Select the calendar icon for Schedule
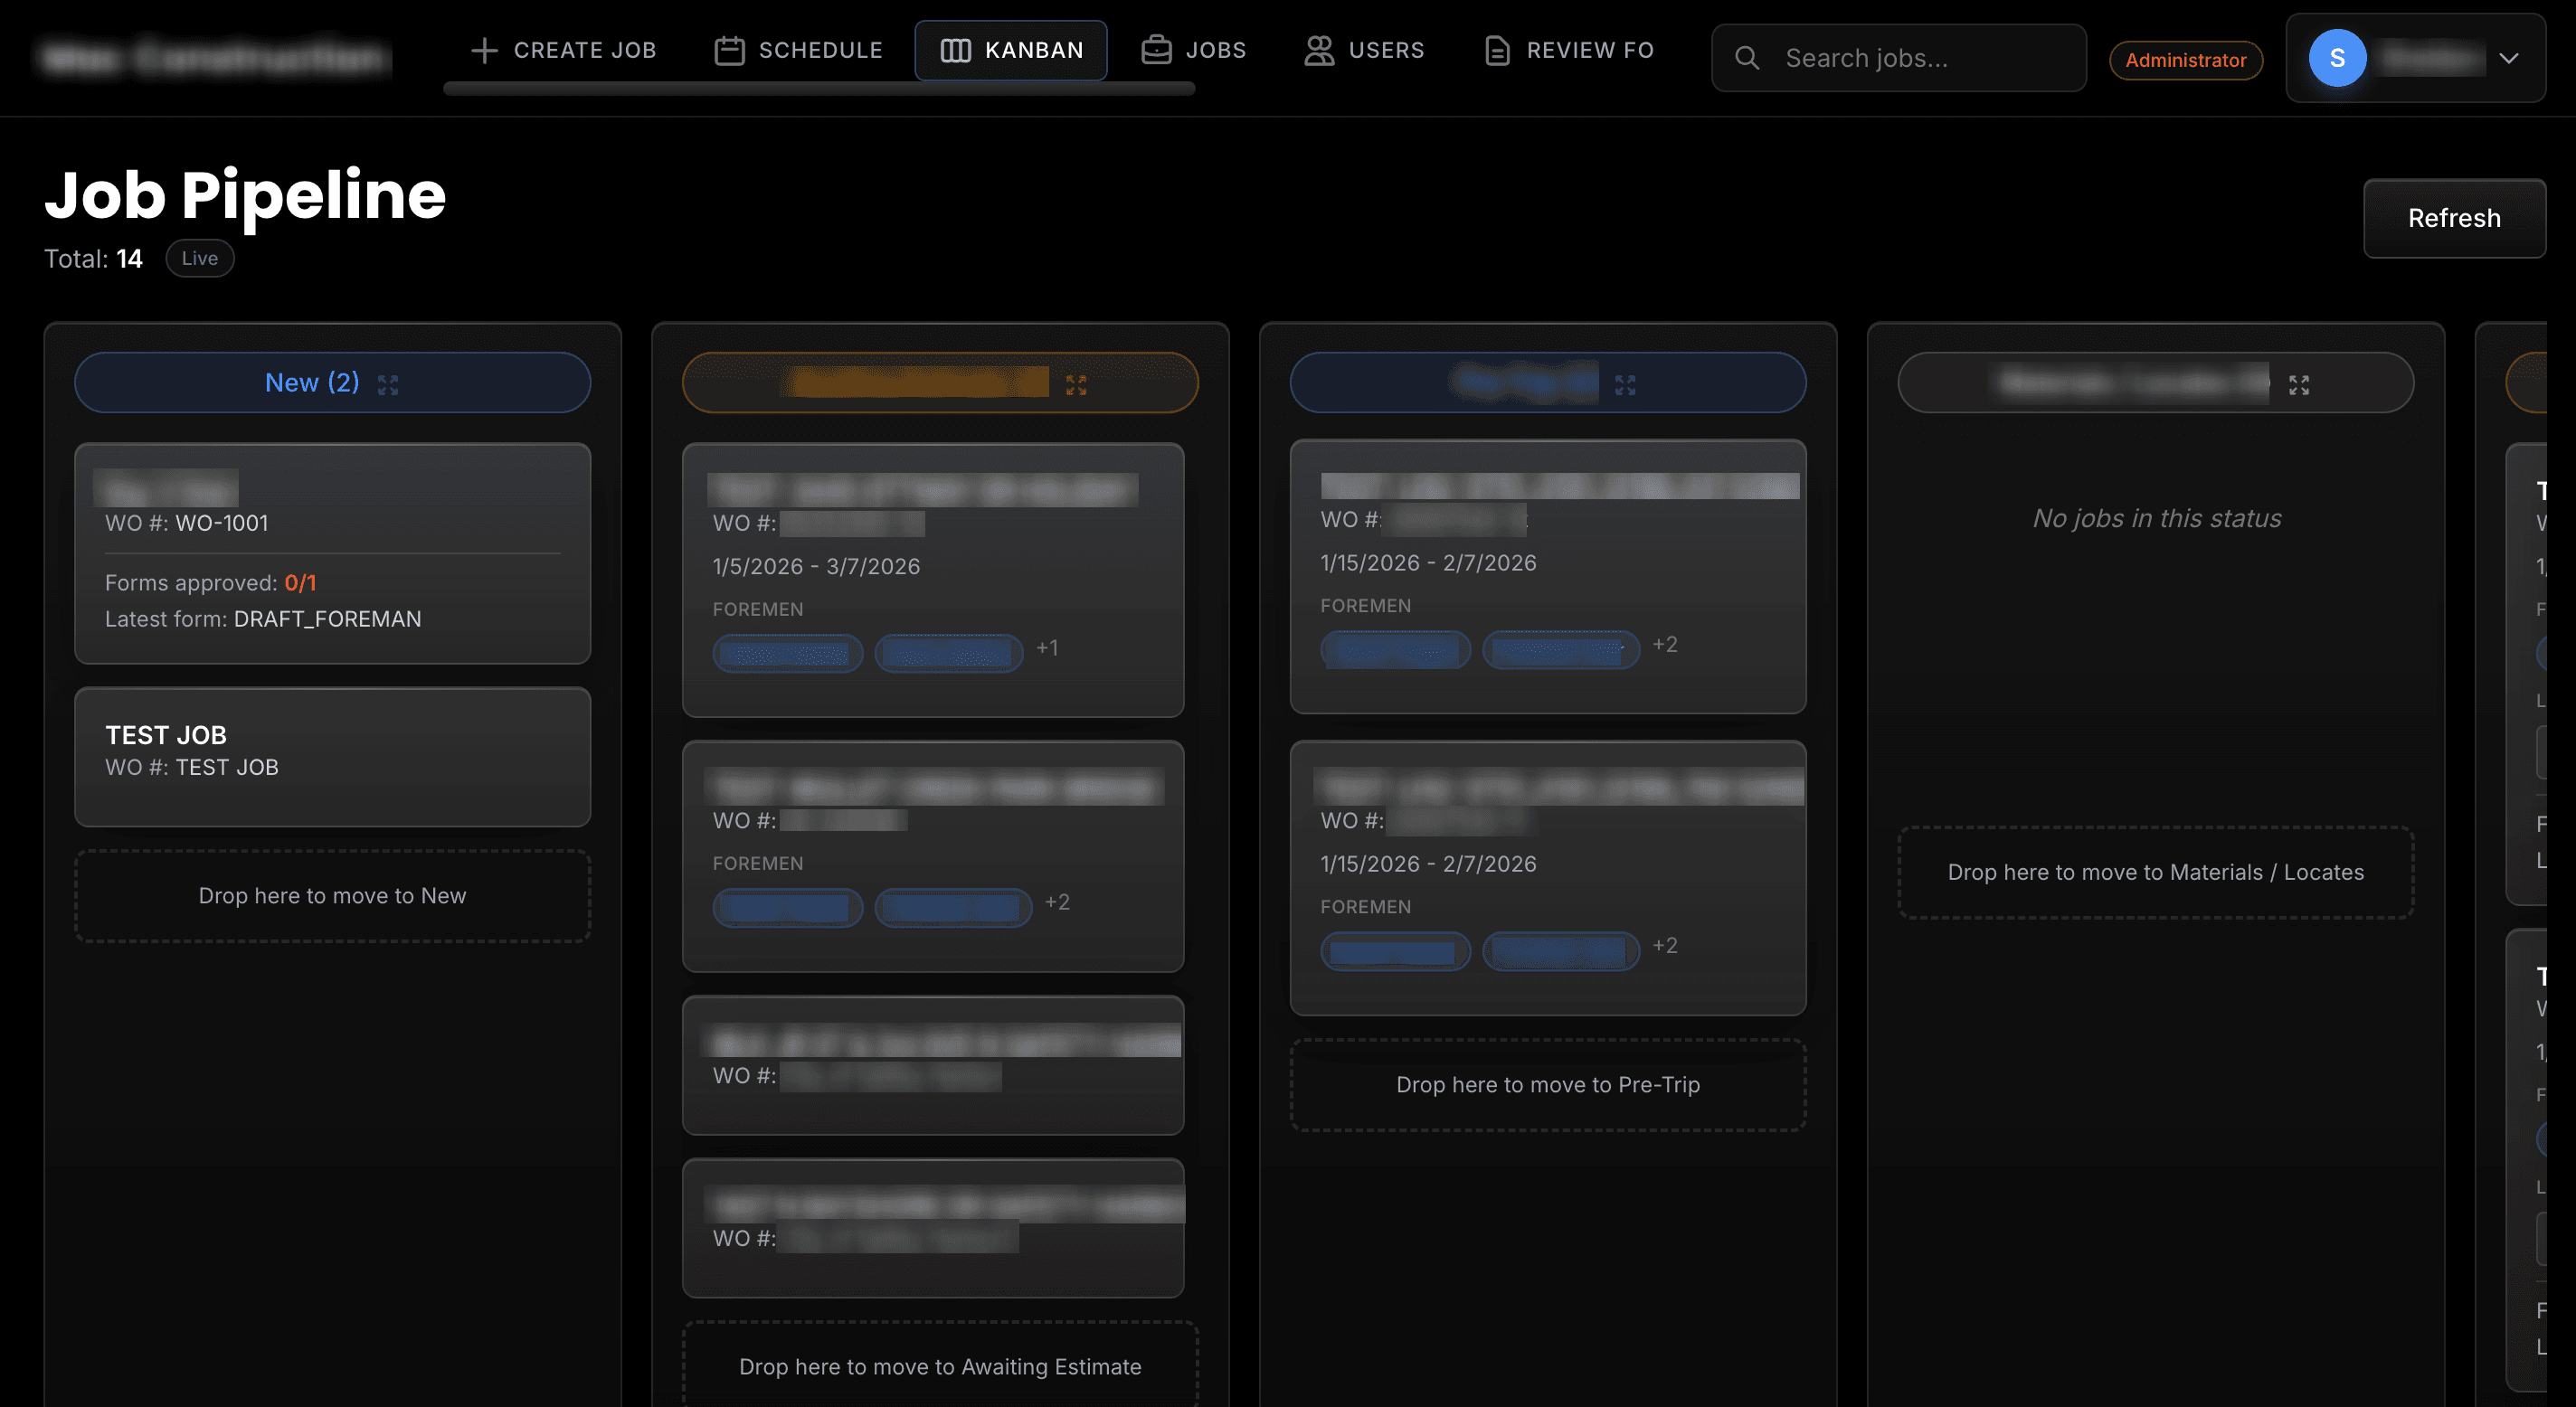 coord(729,50)
